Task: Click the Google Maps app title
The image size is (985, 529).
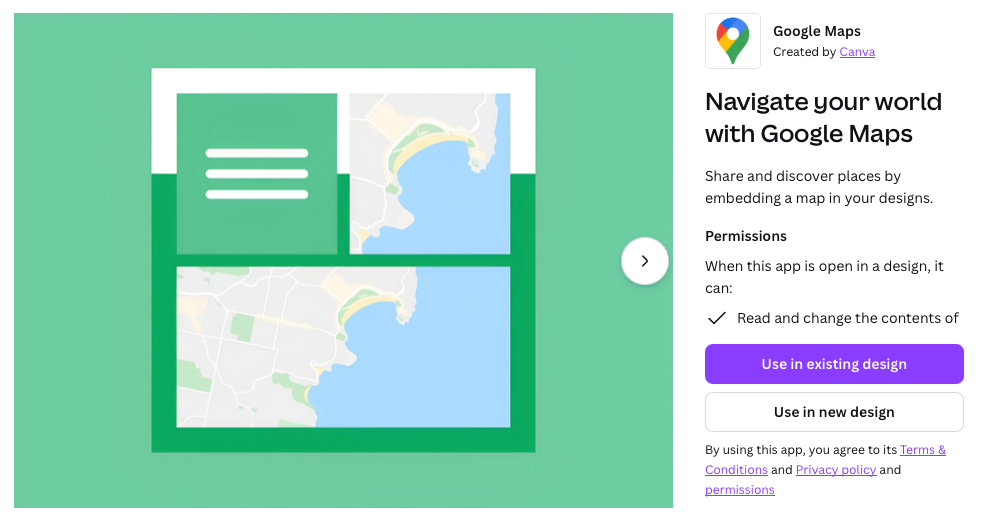Action: point(817,31)
